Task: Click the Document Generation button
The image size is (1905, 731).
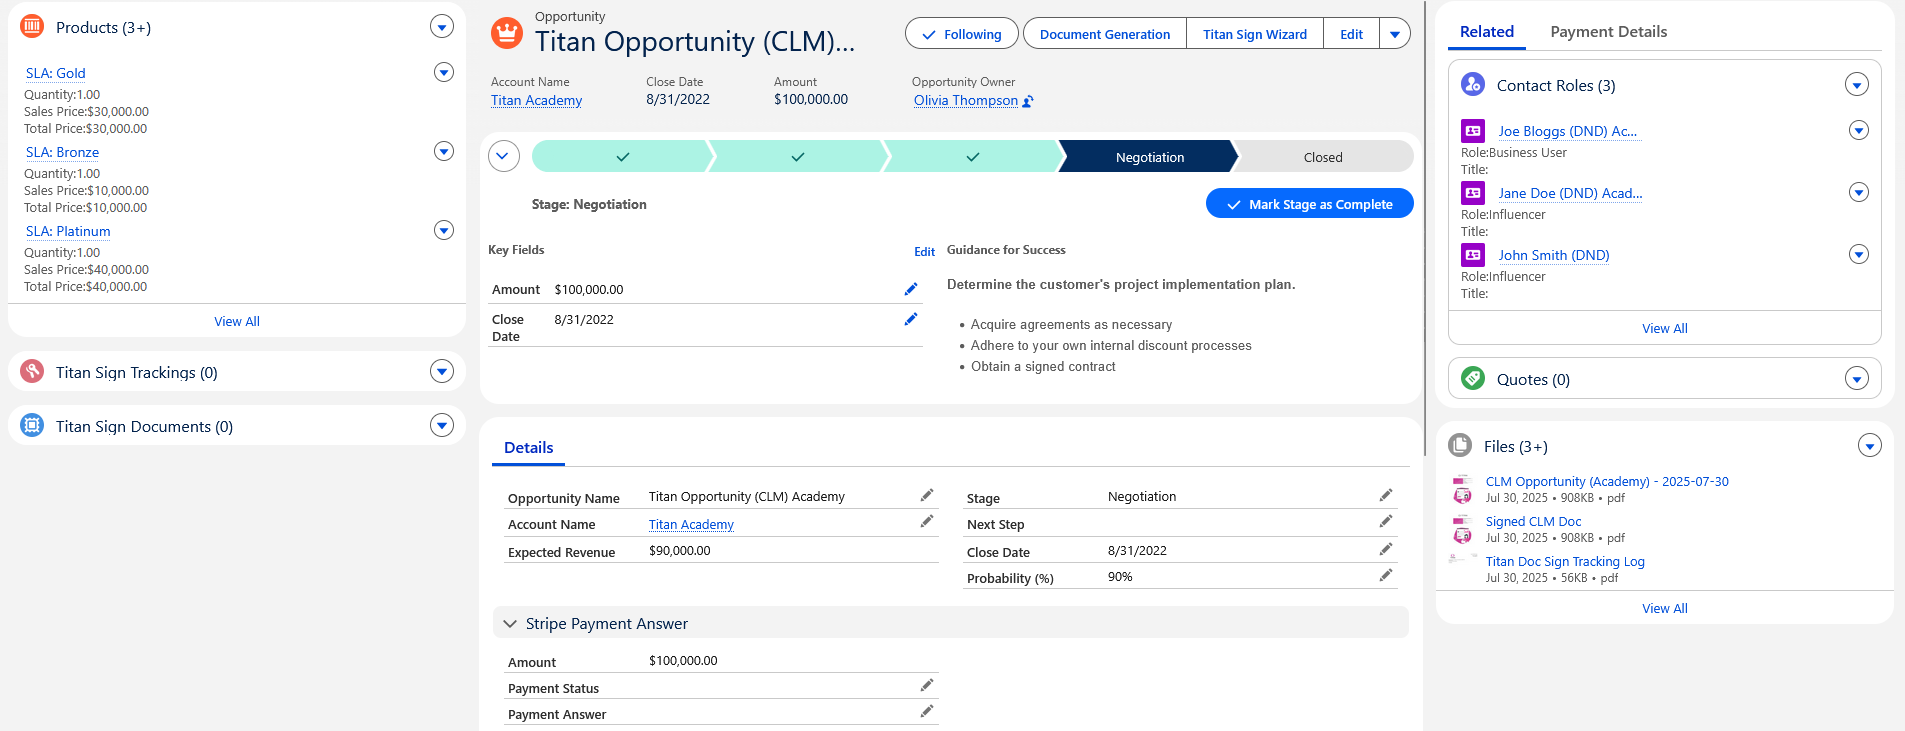Action: pos(1104,34)
